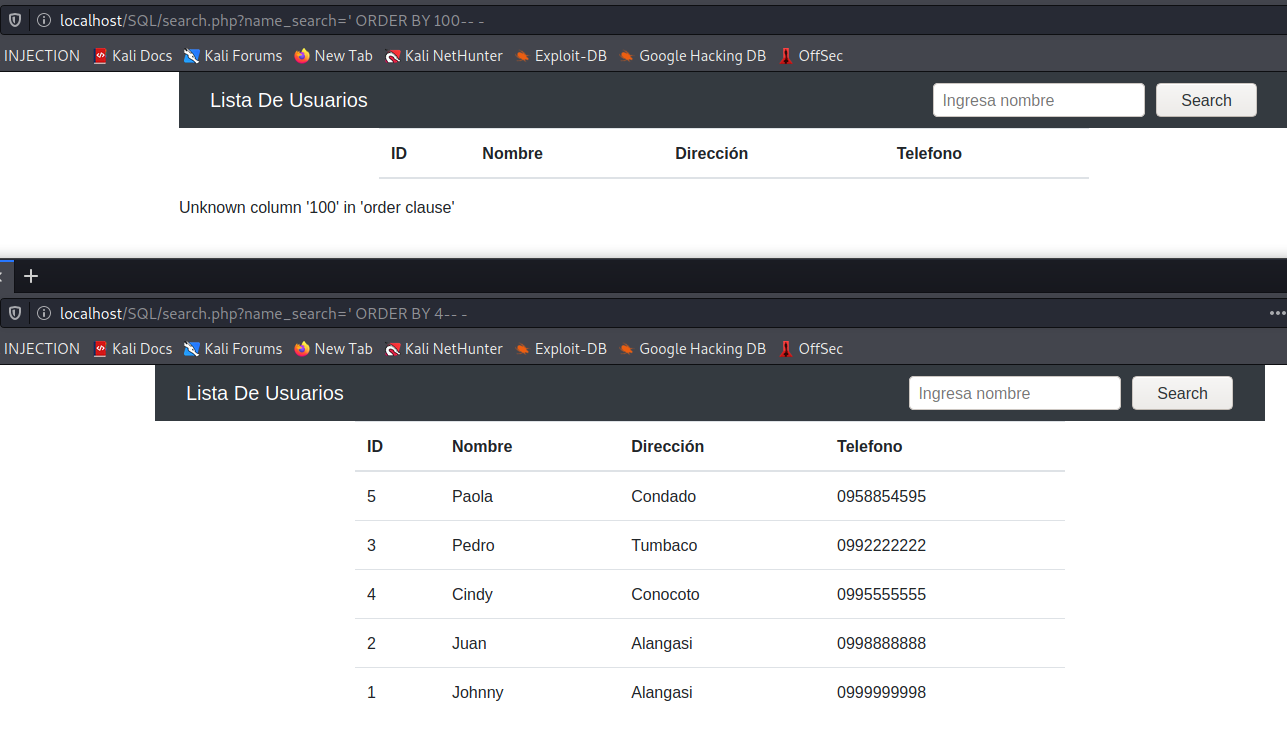Click the Nombre column header in the error page
The width and height of the screenshot is (1287, 734).
(512, 153)
